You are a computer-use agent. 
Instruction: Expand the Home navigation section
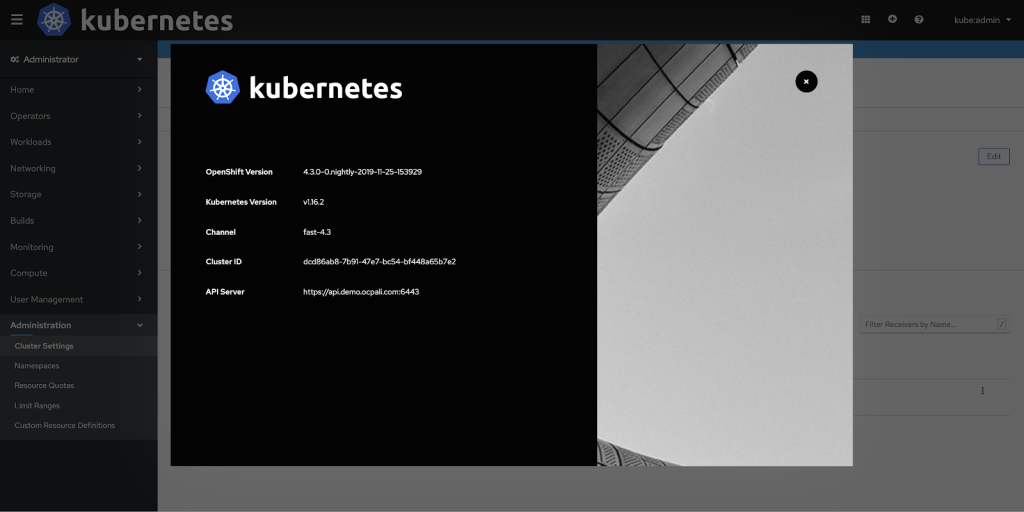[78, 89]
